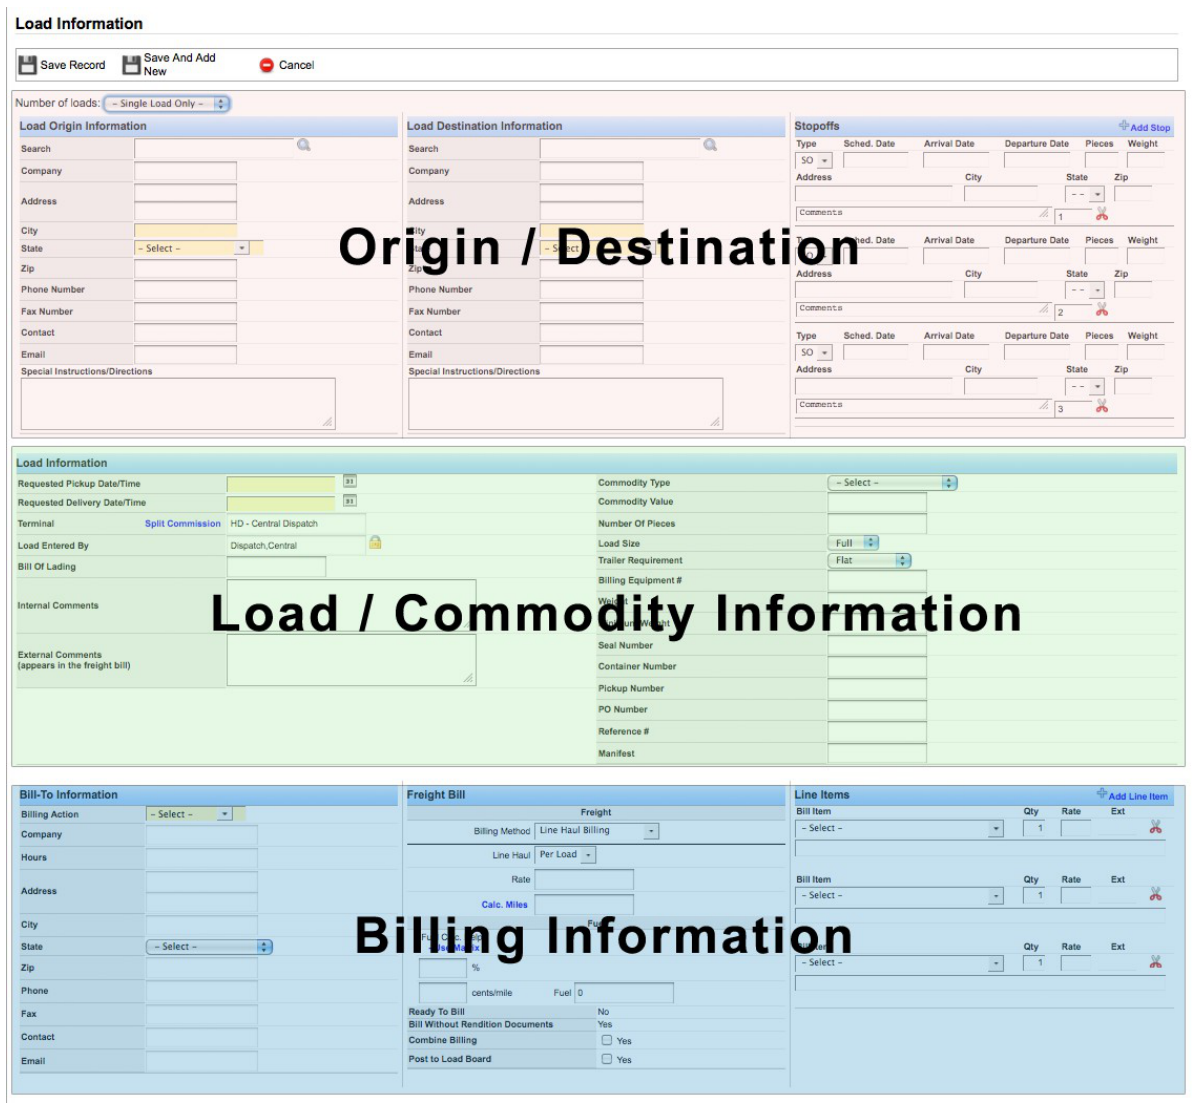
Task: Click the destination Search magnifier icon
Action: coord(710,145)
